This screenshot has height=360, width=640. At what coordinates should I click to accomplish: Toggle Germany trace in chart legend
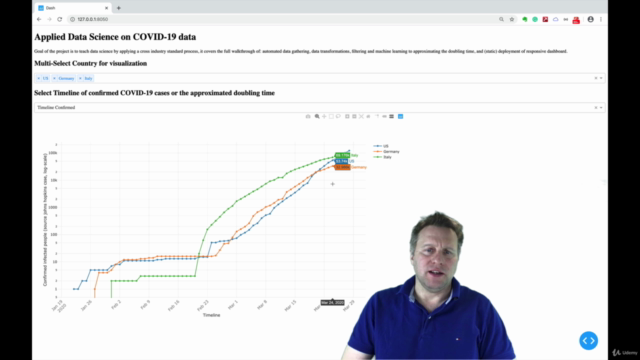point(387,151)
